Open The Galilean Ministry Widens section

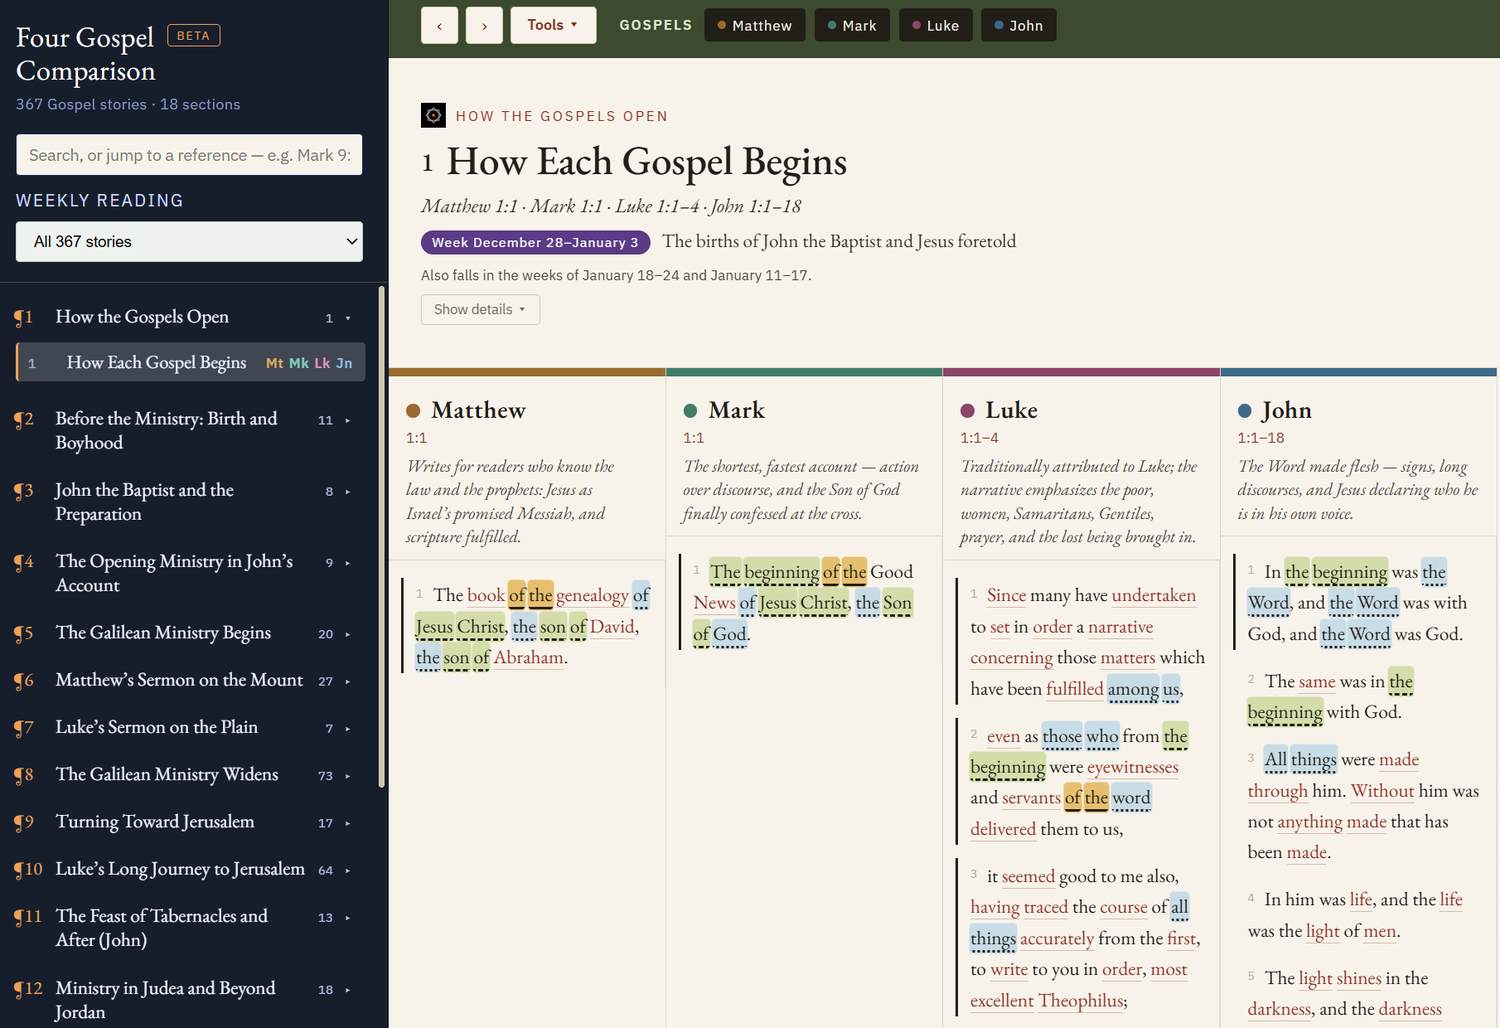tap(167, 774)
